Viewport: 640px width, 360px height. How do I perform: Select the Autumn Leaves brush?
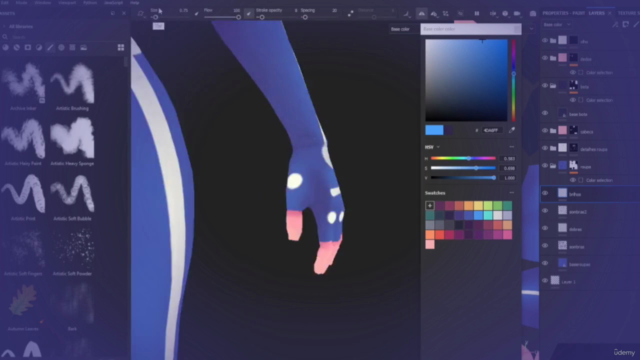pos(23,307)
